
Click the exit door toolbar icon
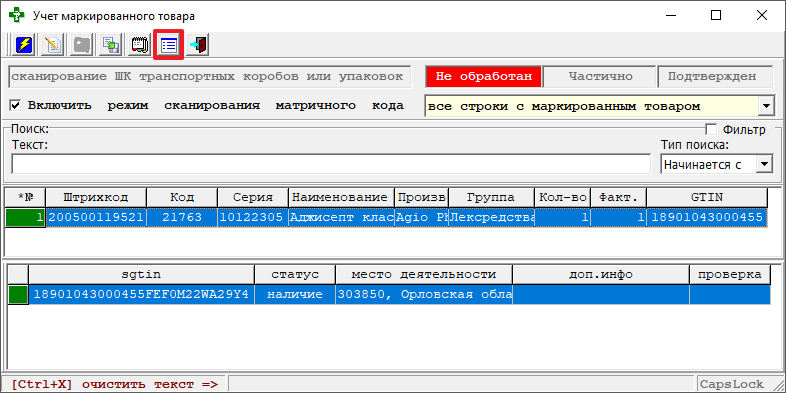pos(198,45)
